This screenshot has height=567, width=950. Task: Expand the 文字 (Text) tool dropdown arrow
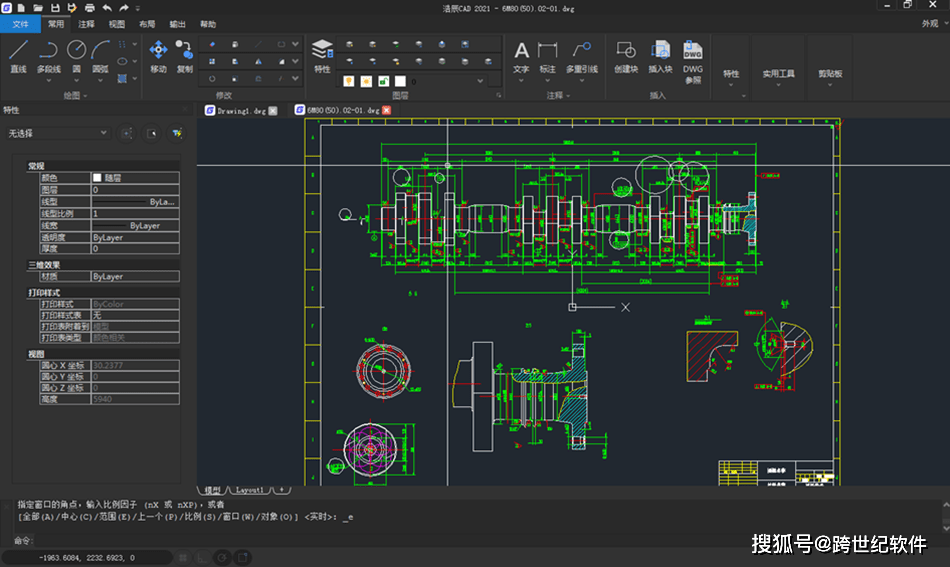coord(521,80)
